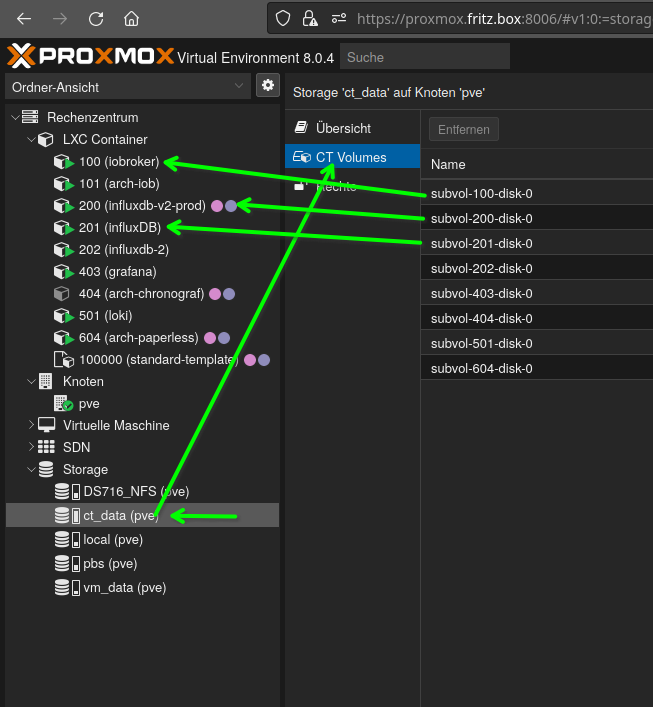Click the pve node status icon
This screenshot has width=653, height=707.
(63, 404)
